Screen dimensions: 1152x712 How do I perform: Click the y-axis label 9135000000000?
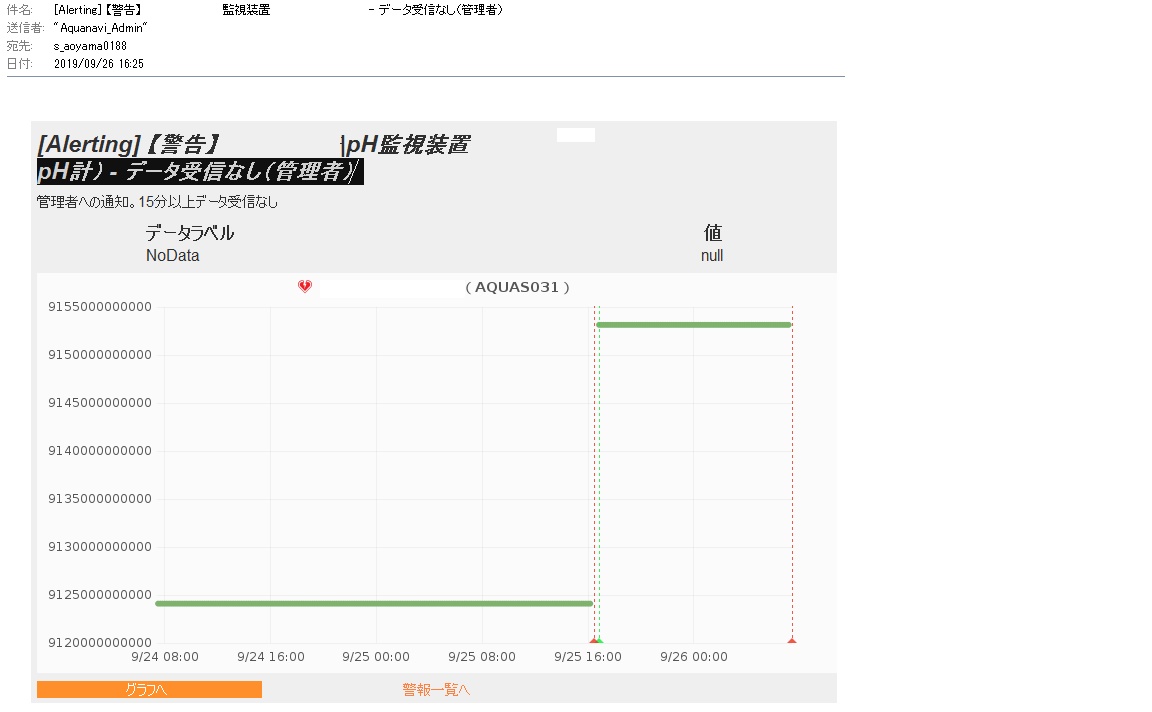[100, 499]
